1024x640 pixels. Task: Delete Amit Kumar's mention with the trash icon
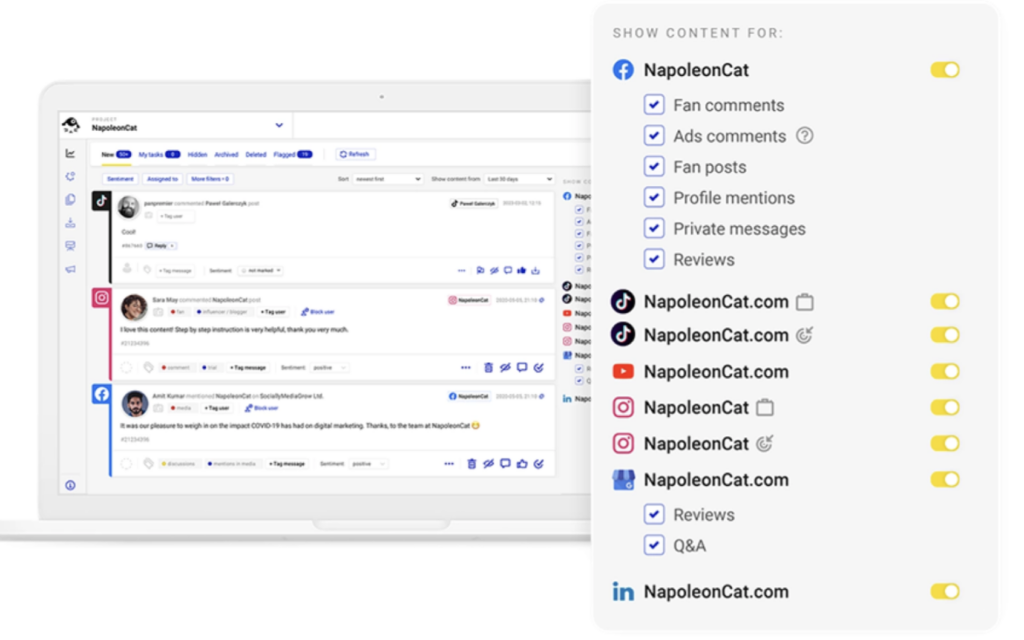point(472,464)
